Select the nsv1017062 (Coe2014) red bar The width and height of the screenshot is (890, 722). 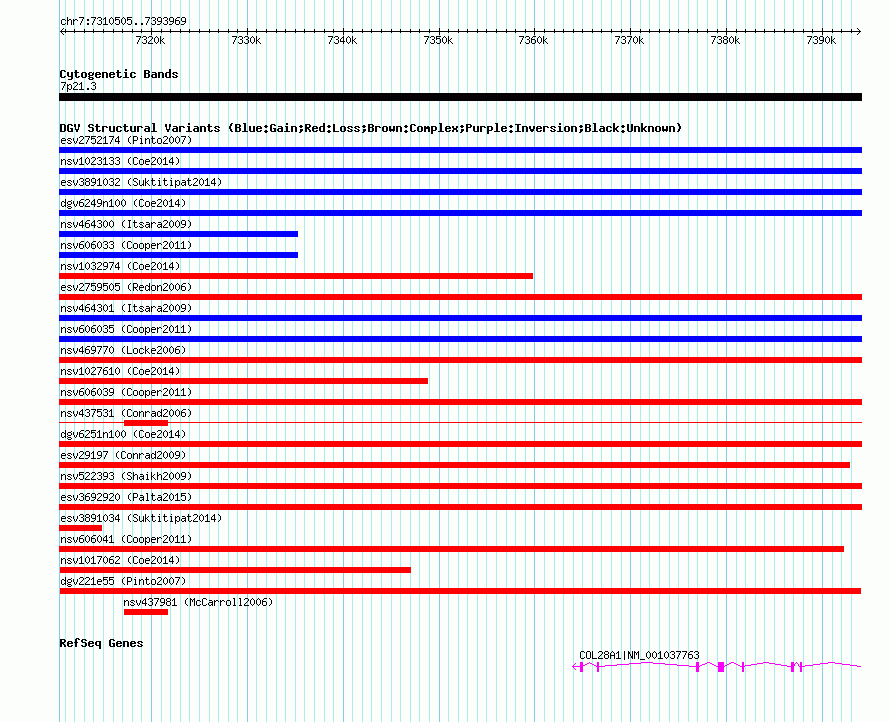point(235,570)
